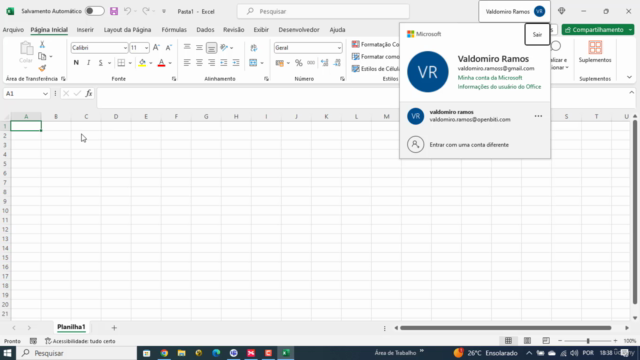Align cell text to the left
This screenshot has height=360, width=640.
(187, 63)
